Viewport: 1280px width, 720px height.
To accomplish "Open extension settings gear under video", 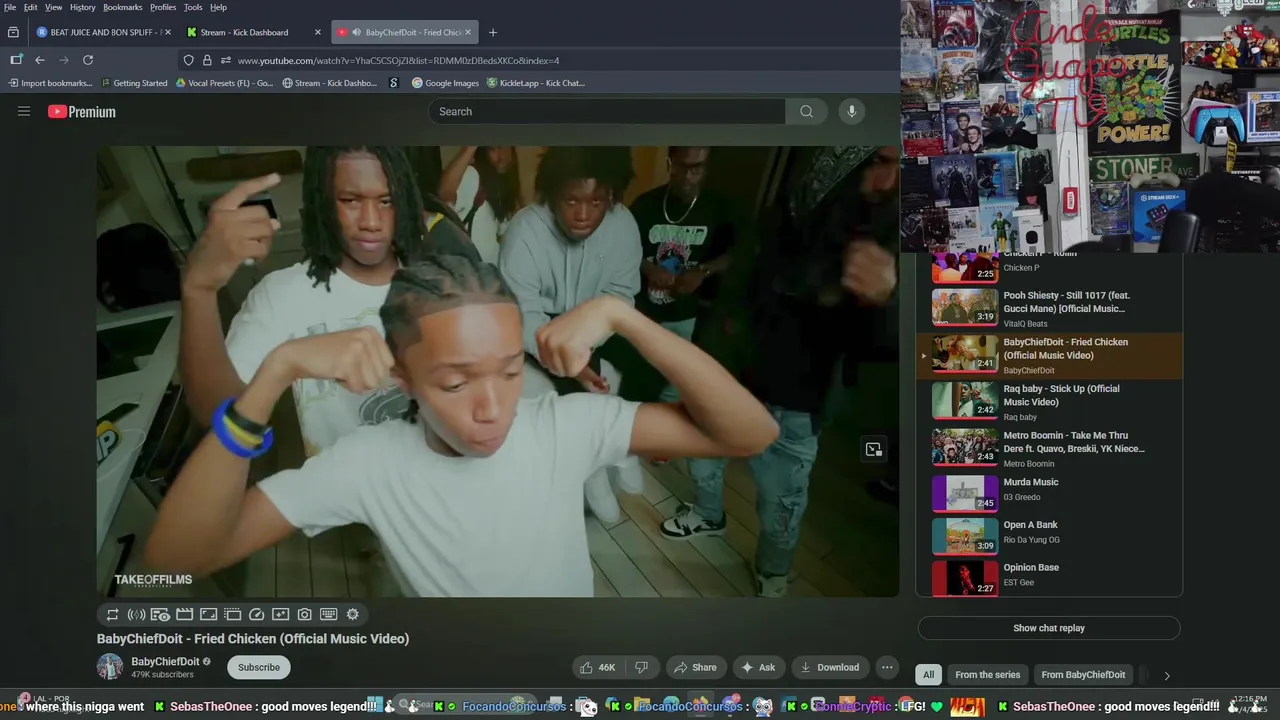I will 352,615.
